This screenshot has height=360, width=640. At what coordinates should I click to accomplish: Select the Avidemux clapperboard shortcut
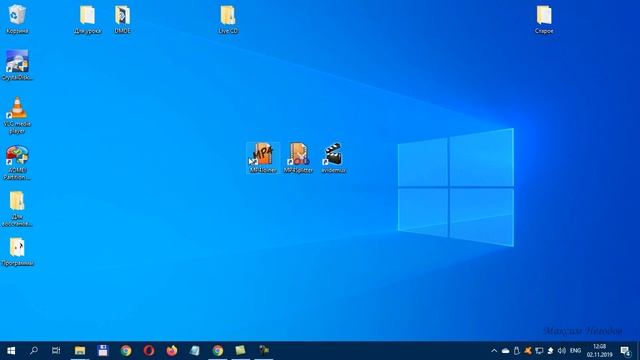[x=333, y=158]
